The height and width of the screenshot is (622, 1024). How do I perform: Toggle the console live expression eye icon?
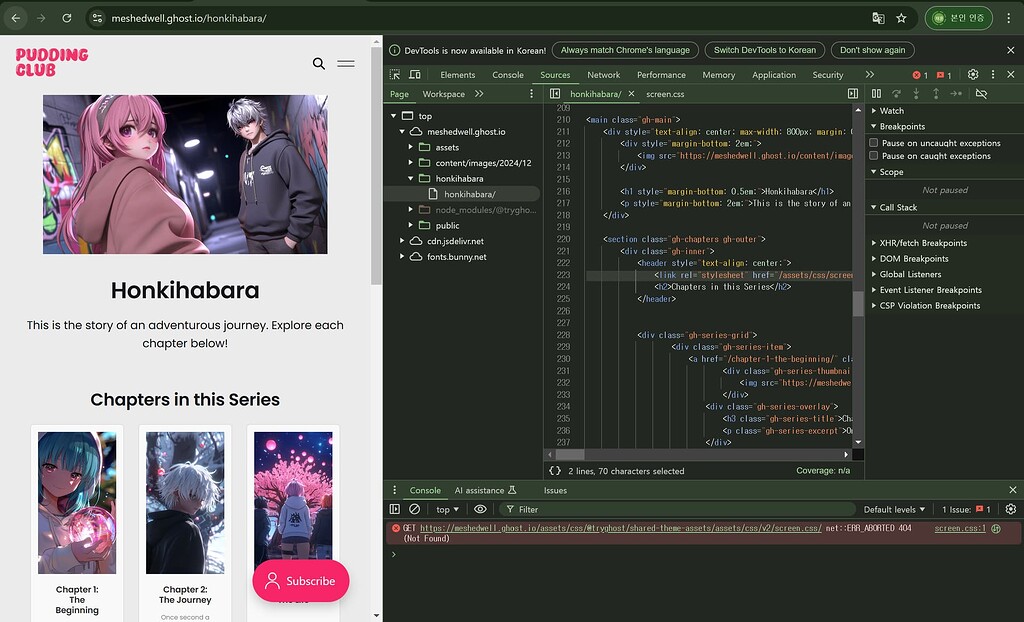click(x=480, y=510)
